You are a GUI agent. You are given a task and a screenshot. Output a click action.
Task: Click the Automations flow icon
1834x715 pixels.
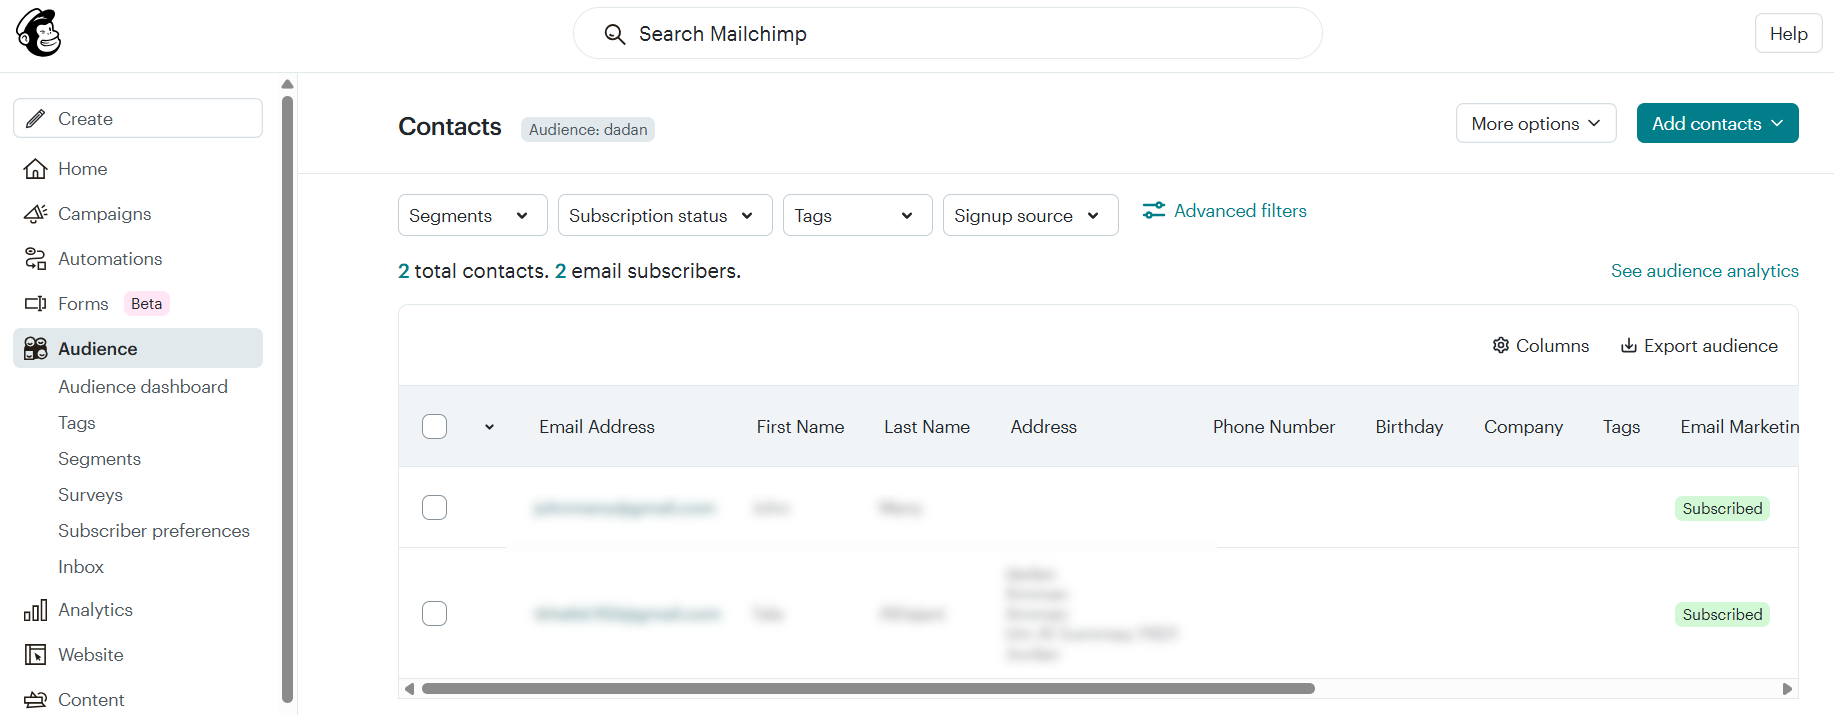coord(36,259)
